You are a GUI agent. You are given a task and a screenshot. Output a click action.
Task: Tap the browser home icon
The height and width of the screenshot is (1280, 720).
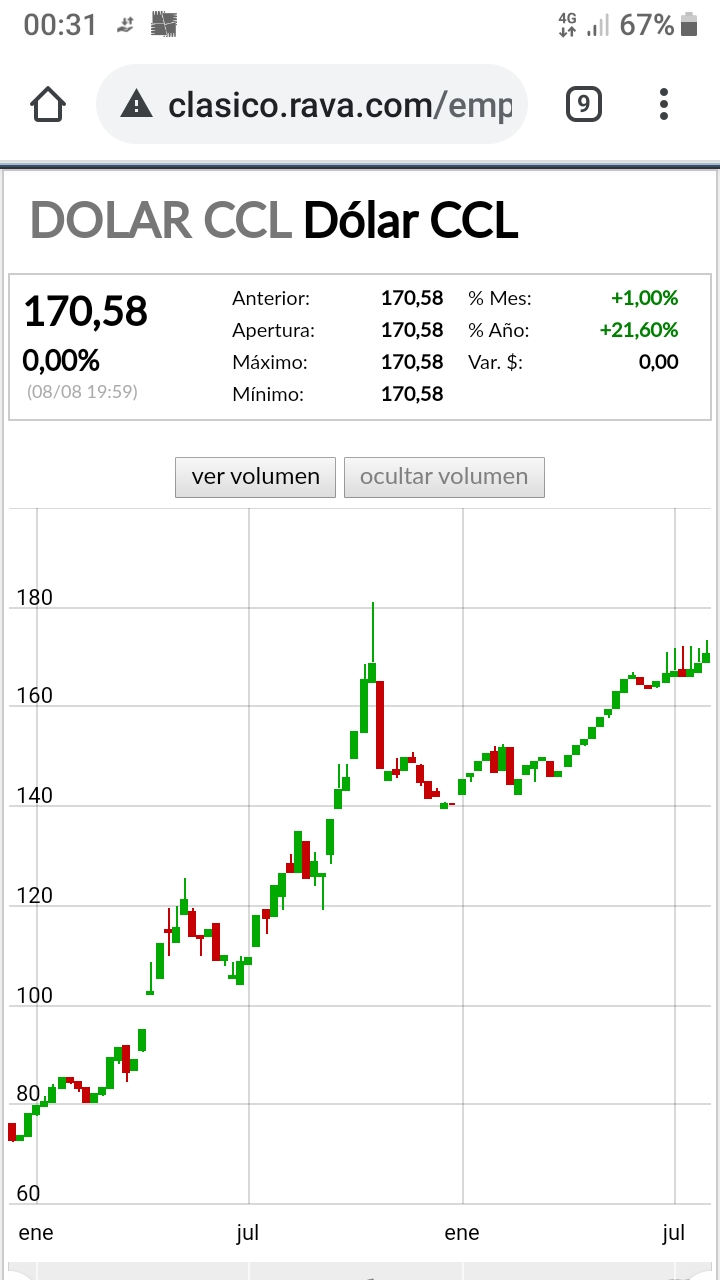tap(48, 104)
